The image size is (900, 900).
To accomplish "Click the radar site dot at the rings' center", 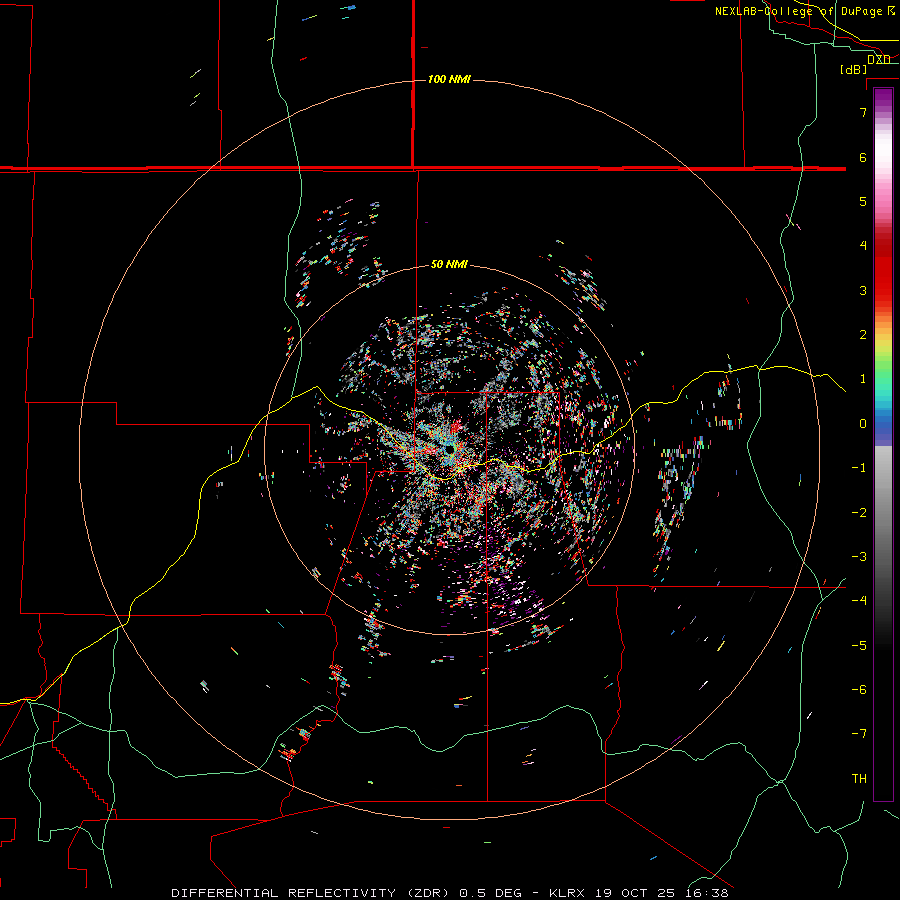I will tap(449, 449).
